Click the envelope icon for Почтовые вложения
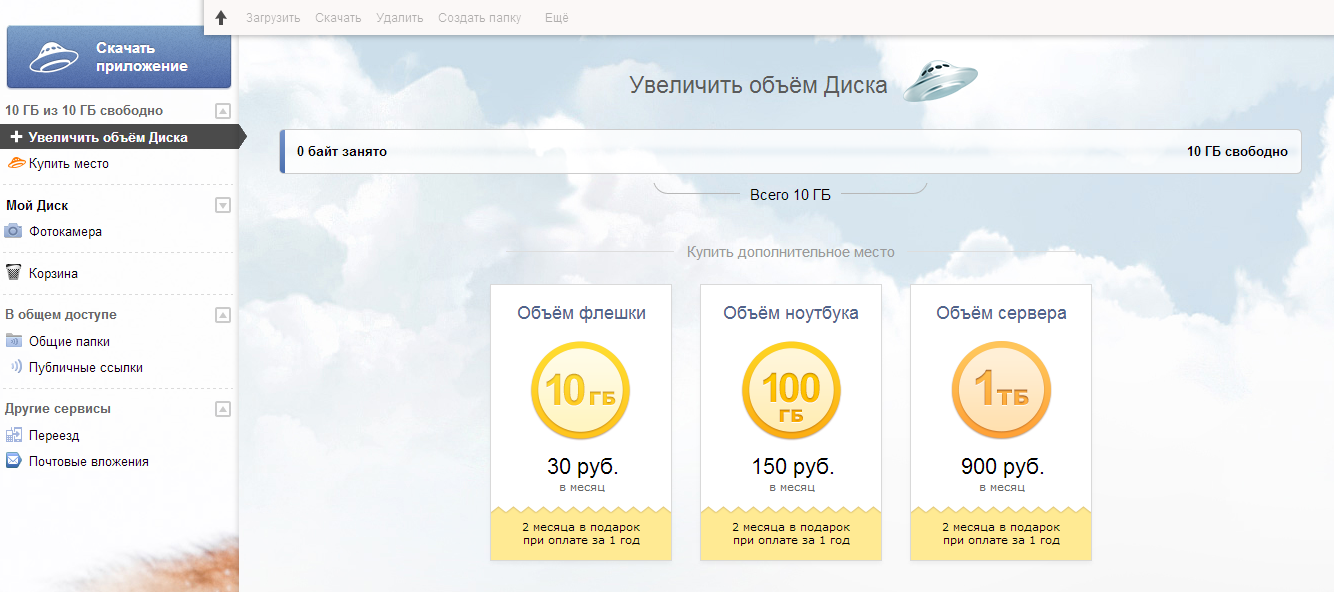Screen dimensions: 1334x592 pos(14,461)
